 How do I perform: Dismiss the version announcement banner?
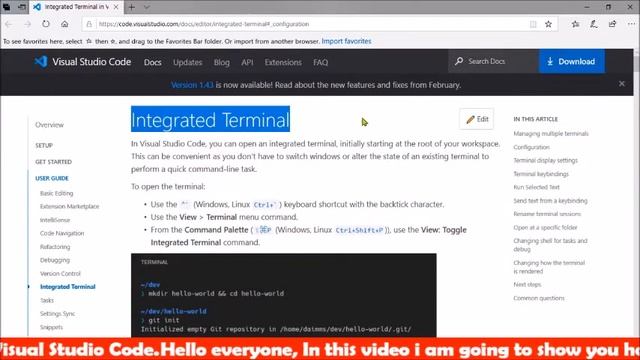point(622,84)
